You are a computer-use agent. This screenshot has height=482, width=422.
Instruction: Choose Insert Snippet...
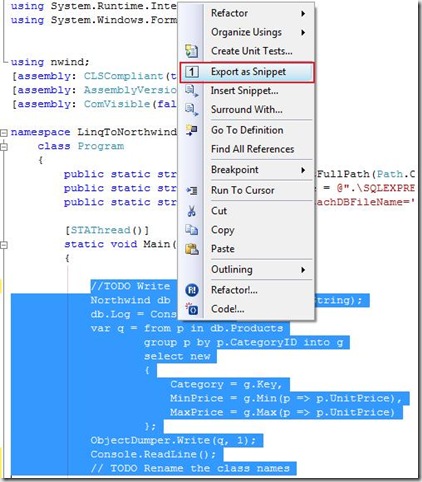click(246, 91)
